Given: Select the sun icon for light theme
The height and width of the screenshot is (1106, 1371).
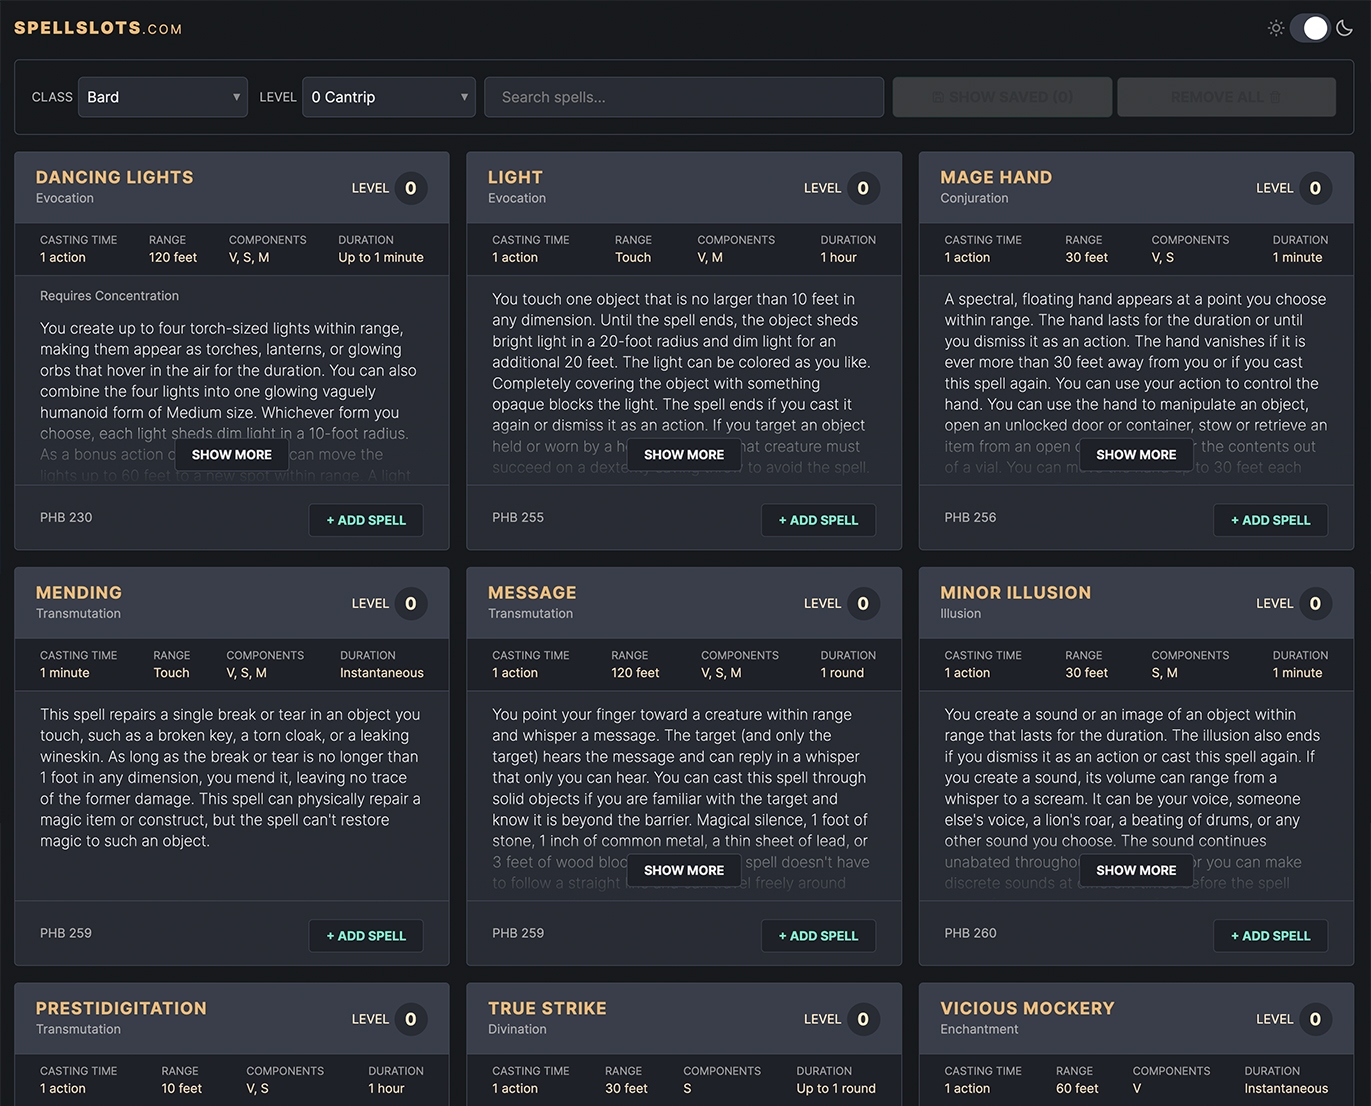Looking at the screenshot, I should 1276,28.
